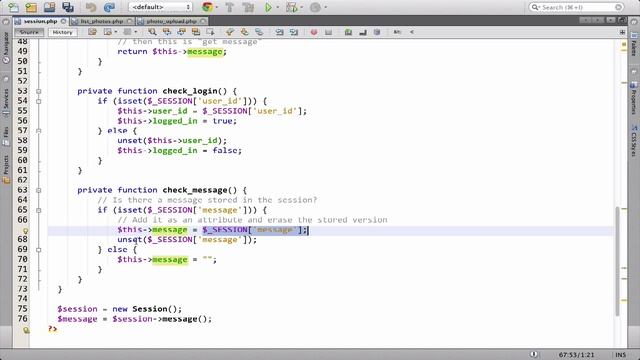The height and width of the screenshot is (360, 640).
Task: Collapse check_message function fold on line 63
Action: point(39,190)
